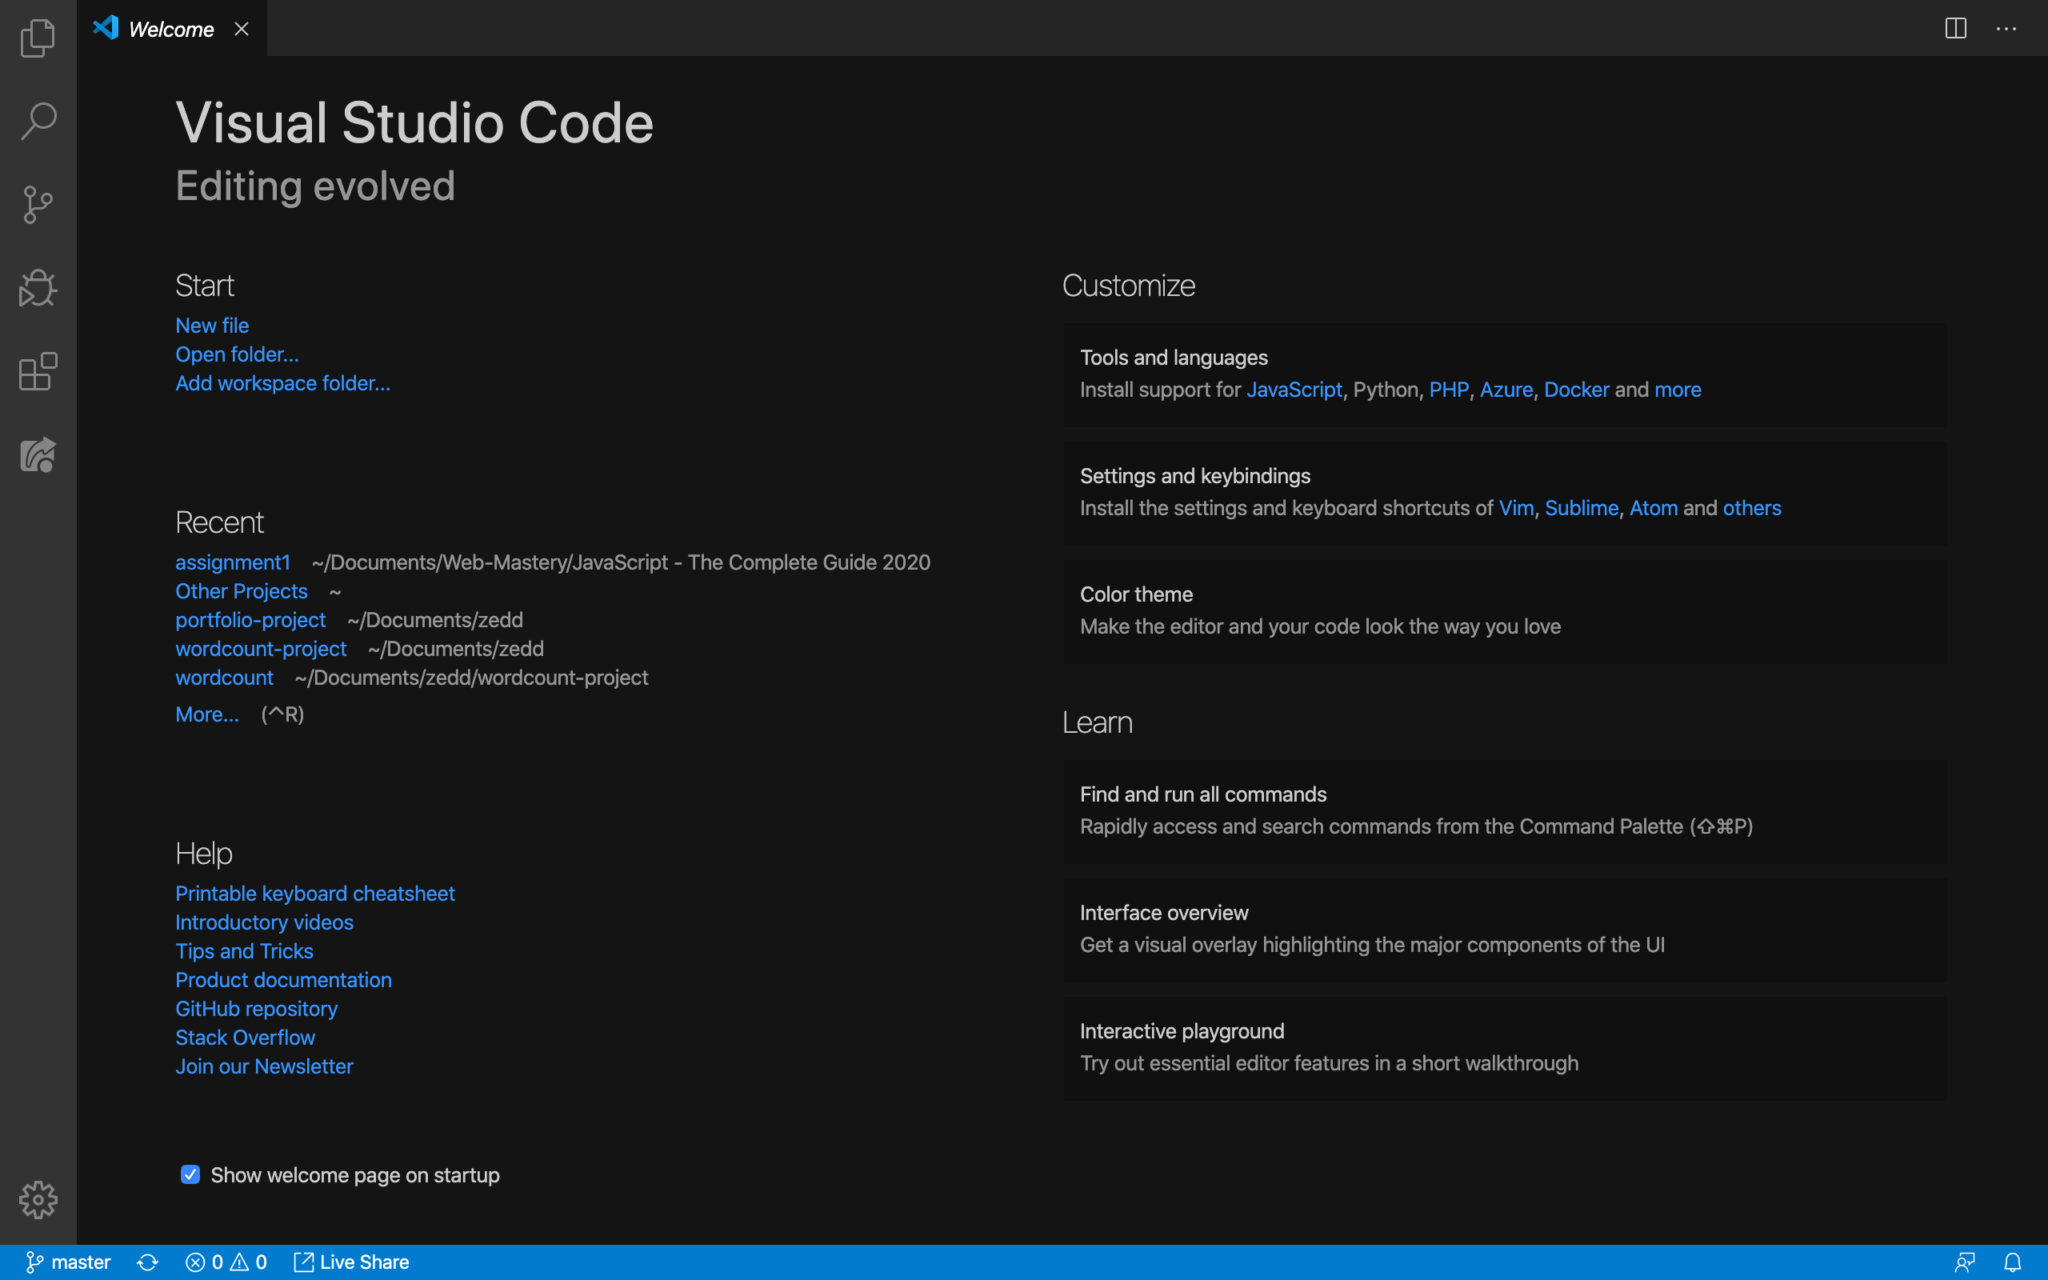Close the Welcome tab
This screenshot has height=1280, width=2048.
241,29
